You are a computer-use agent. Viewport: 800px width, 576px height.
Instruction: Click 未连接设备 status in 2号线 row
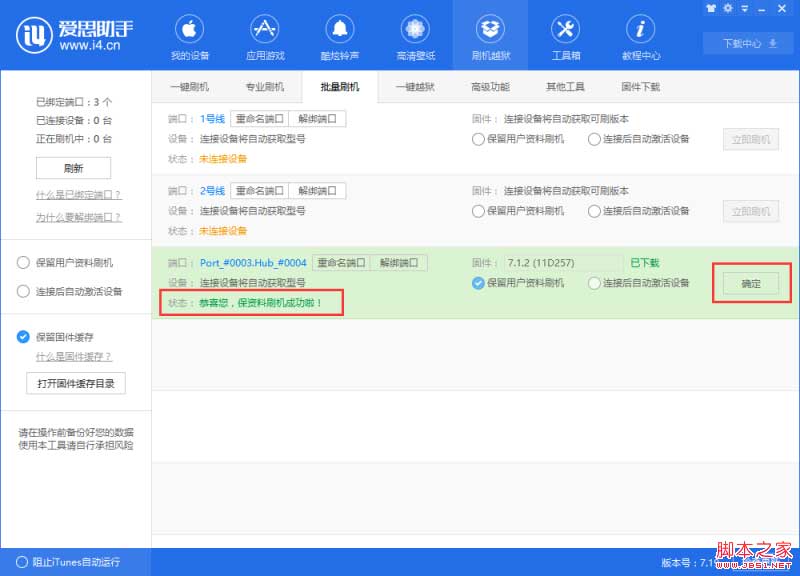223,231
